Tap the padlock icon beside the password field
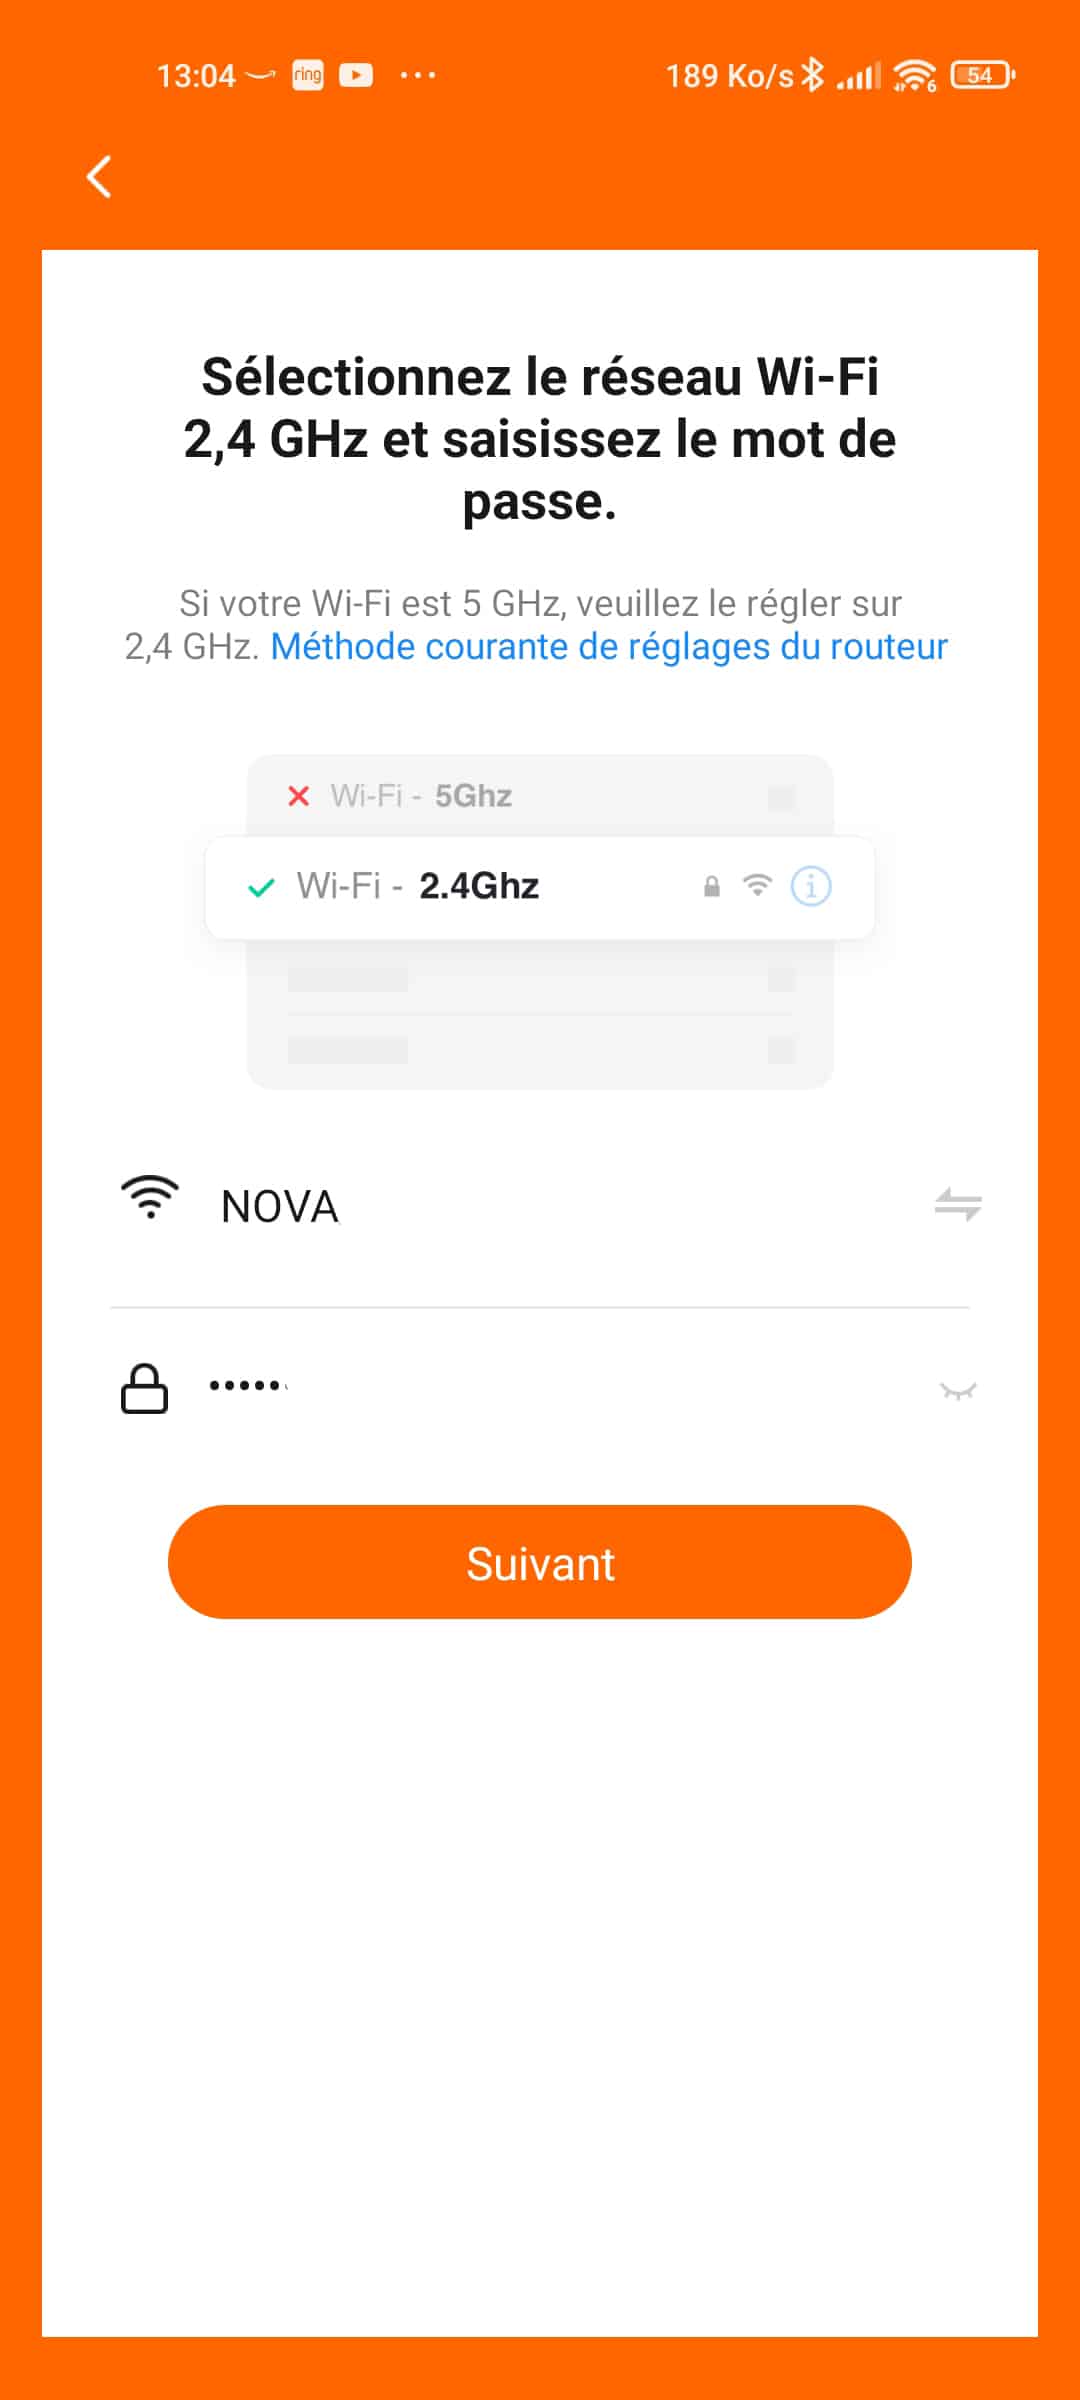The image size is (1080, 2400). coord(144,1388)
